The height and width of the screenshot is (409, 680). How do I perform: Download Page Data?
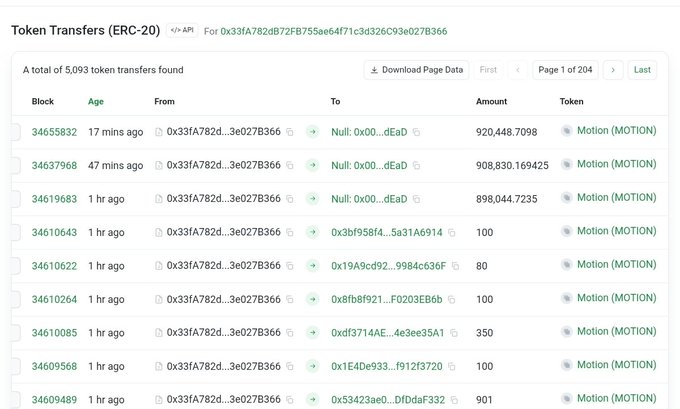(416, 70)
